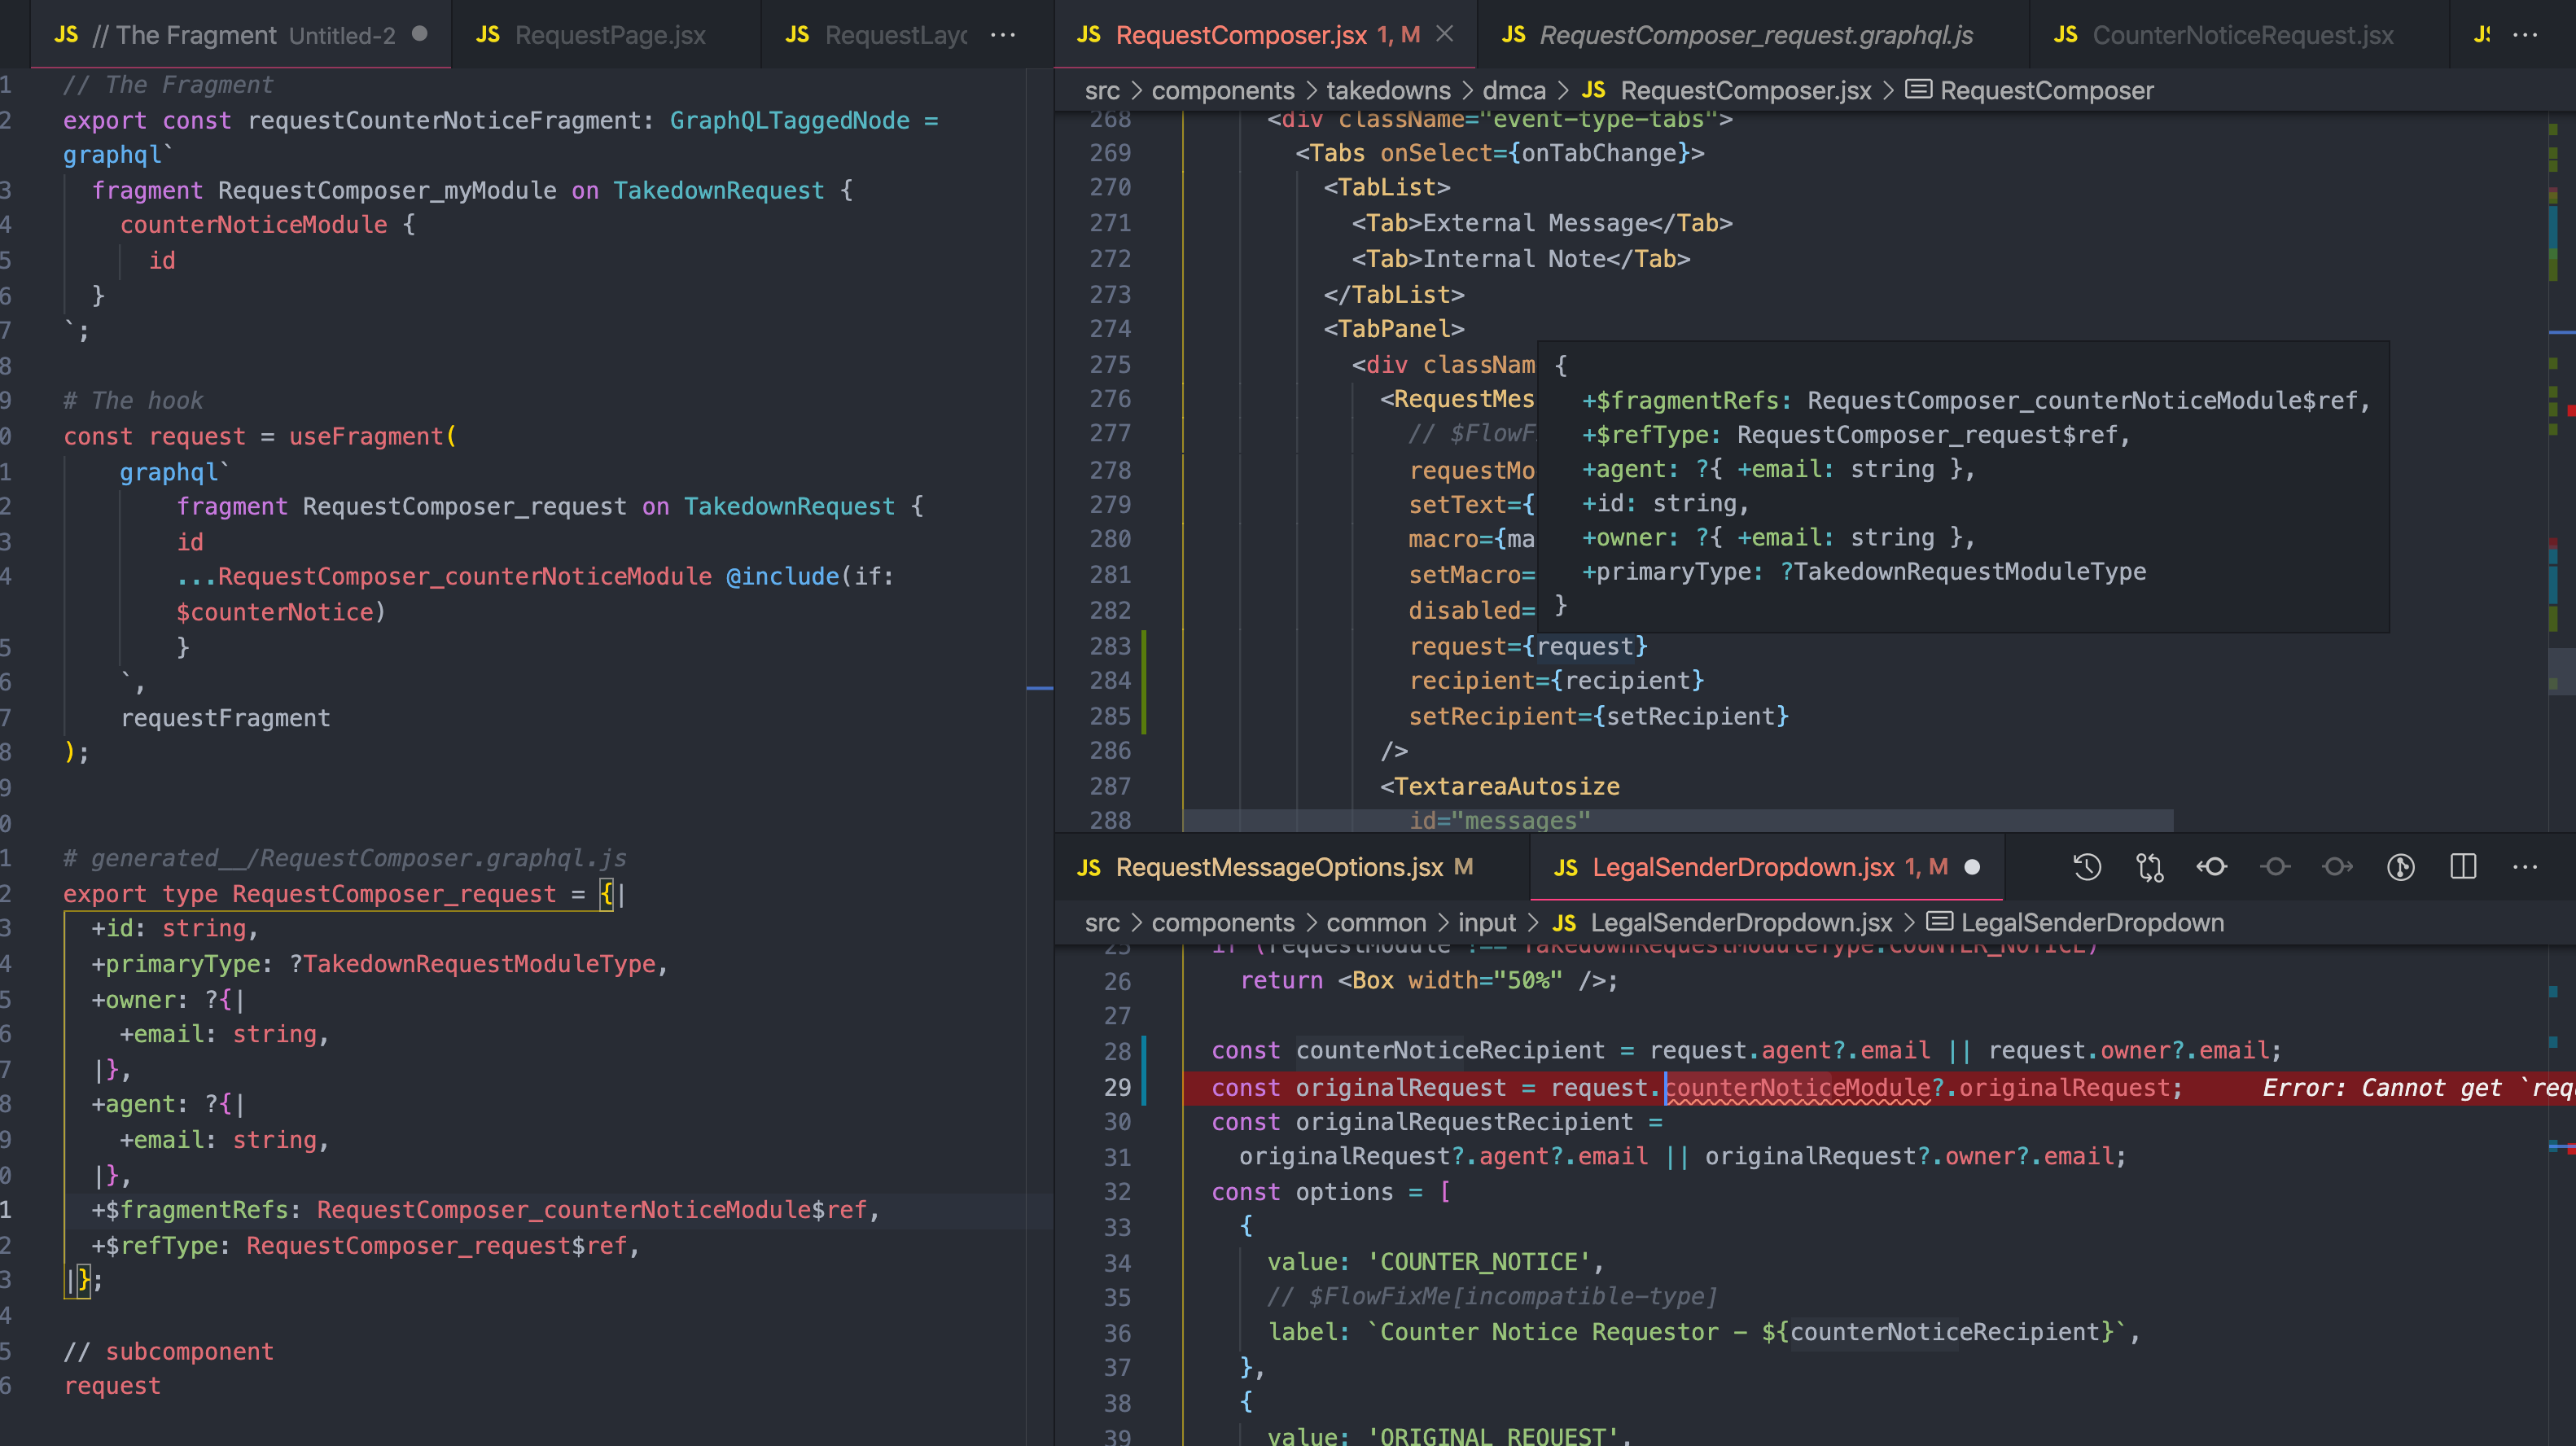Select the compare changes icon beside the history icon
The height and width of the screenshot is (1446, 2576).
coord(2150,867)
